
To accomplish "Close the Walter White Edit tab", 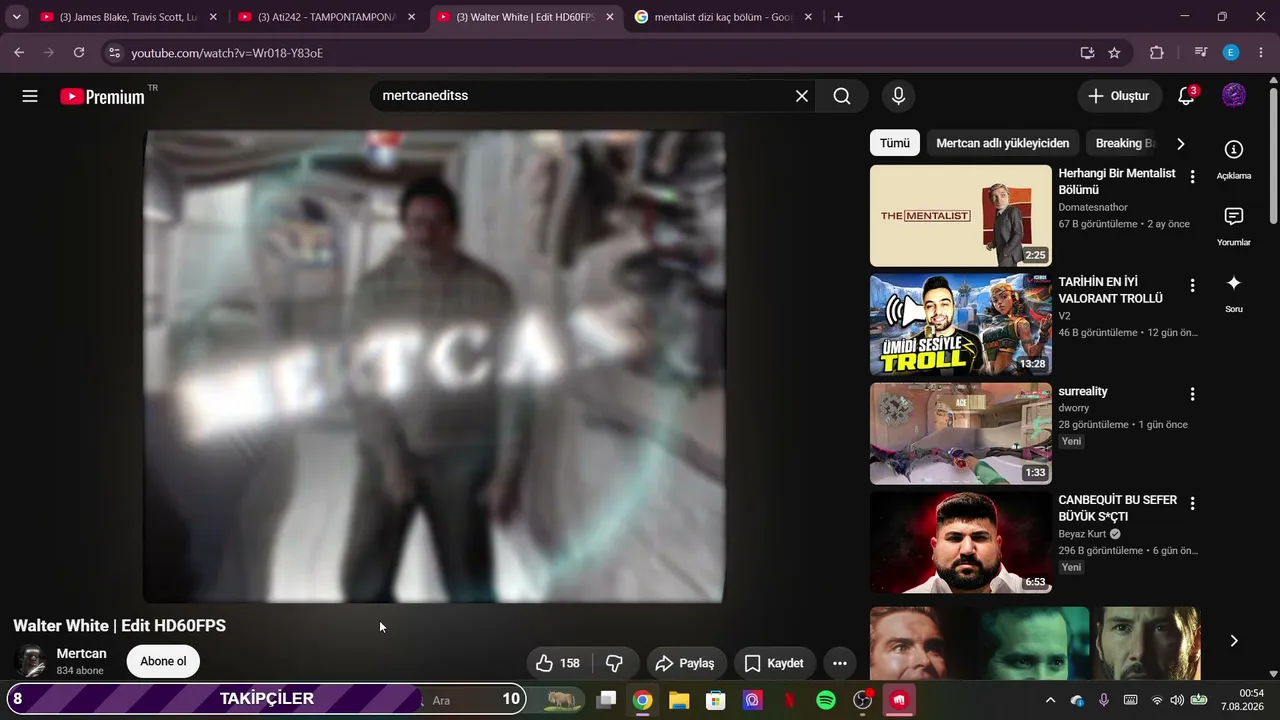I will (610, 17).
